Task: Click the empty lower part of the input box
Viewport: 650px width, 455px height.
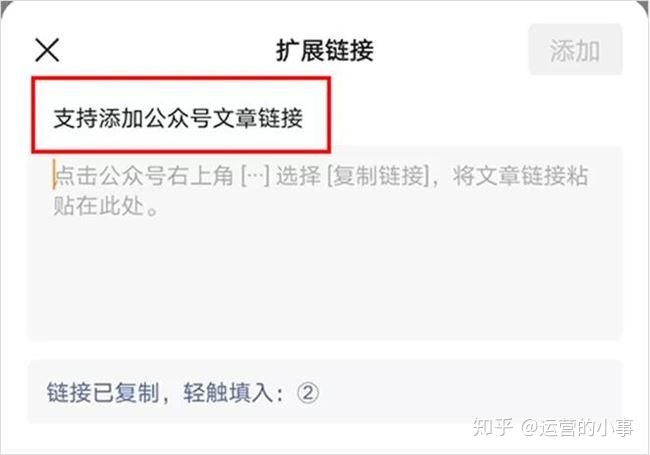Action: [325, 282]
